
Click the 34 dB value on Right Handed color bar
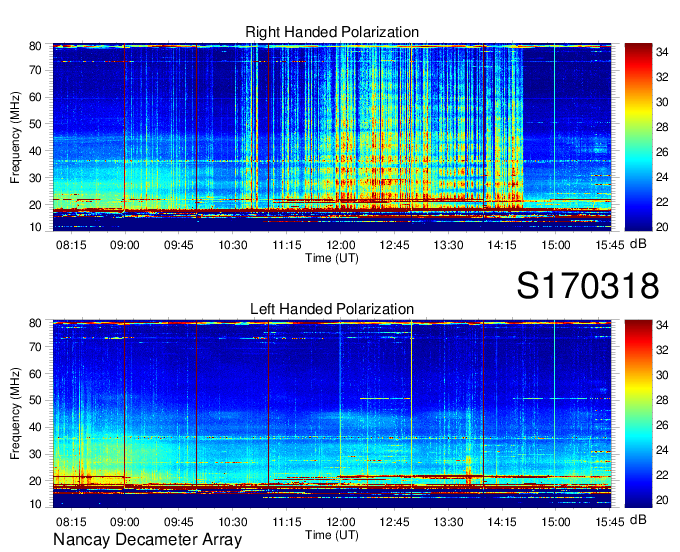click(662, 52)
